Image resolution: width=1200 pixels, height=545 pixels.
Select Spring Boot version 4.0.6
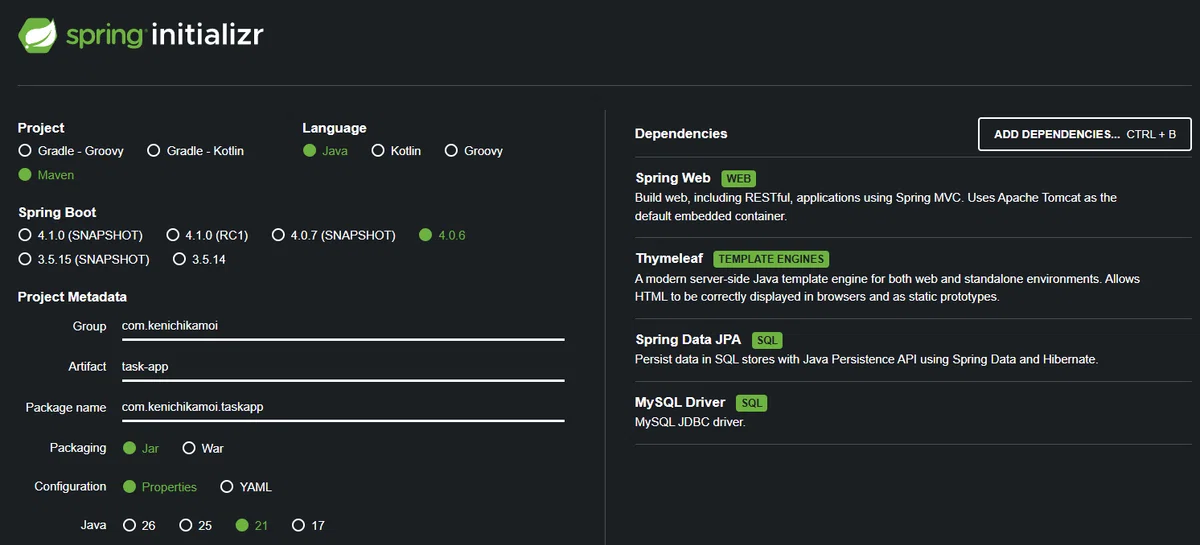click(442, 235)
